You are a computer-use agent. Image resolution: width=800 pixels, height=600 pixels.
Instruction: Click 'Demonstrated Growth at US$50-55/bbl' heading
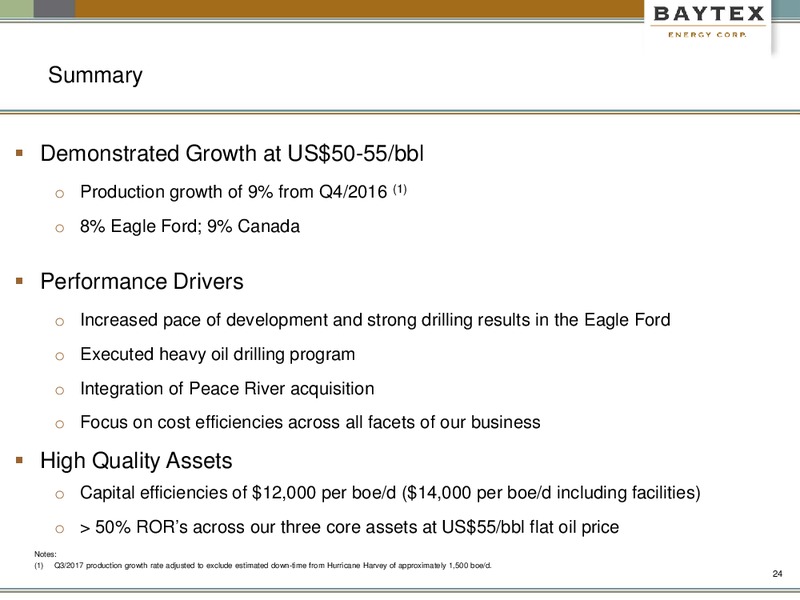[232, 154]
